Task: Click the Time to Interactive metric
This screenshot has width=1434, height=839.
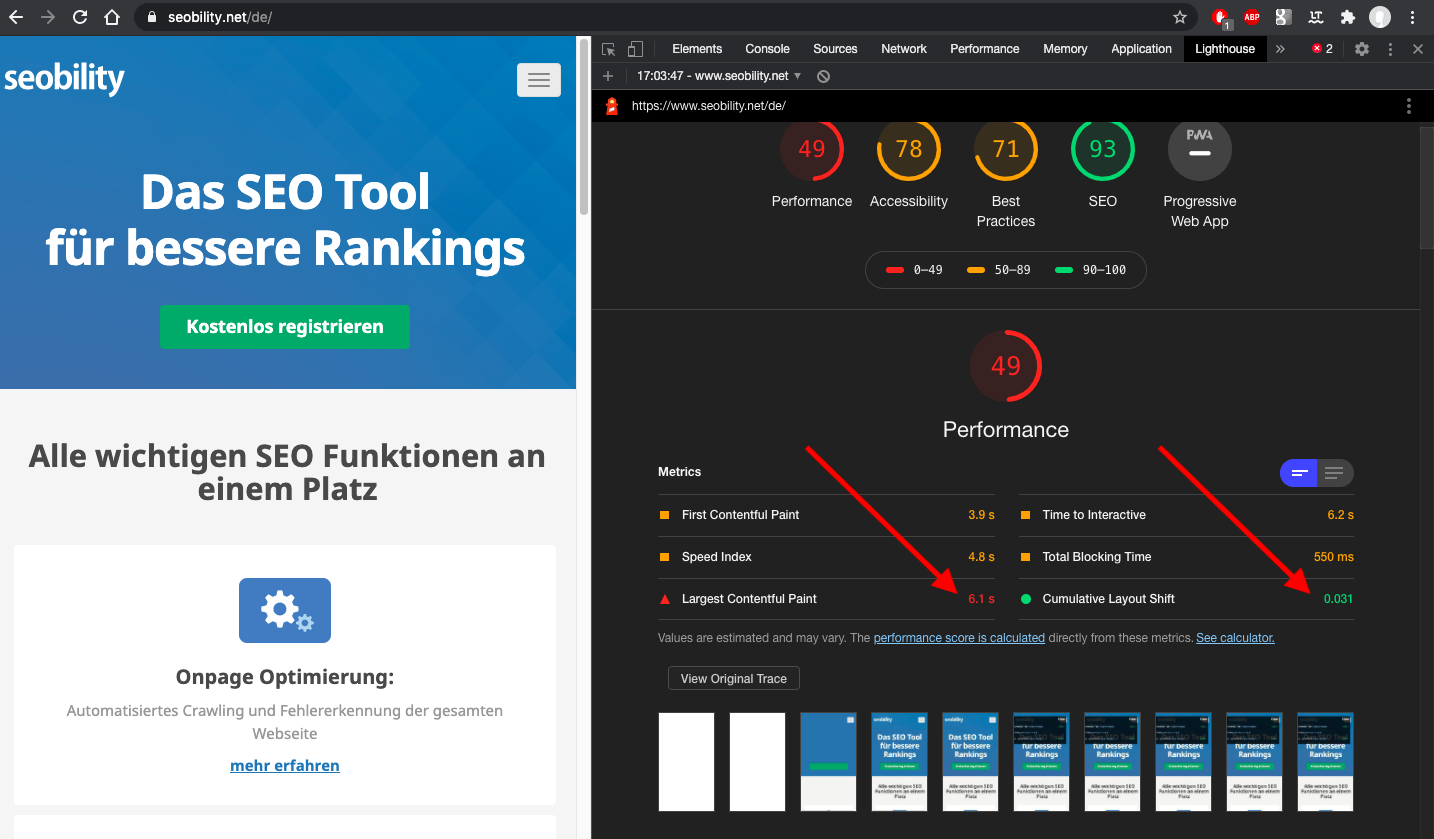Action: (1186, 515)
